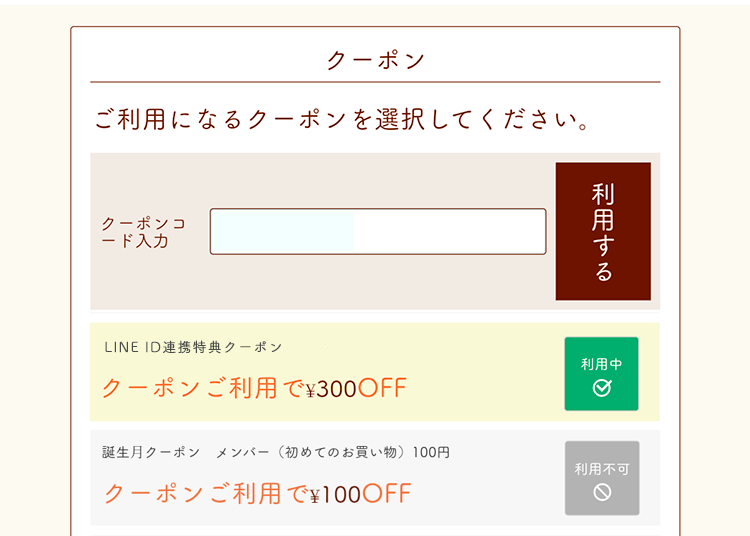The width and height of the screenshot is (750, 536).
Task: Click the prohibited icon on birthday coupon
Action: click(x=602, y=492)
